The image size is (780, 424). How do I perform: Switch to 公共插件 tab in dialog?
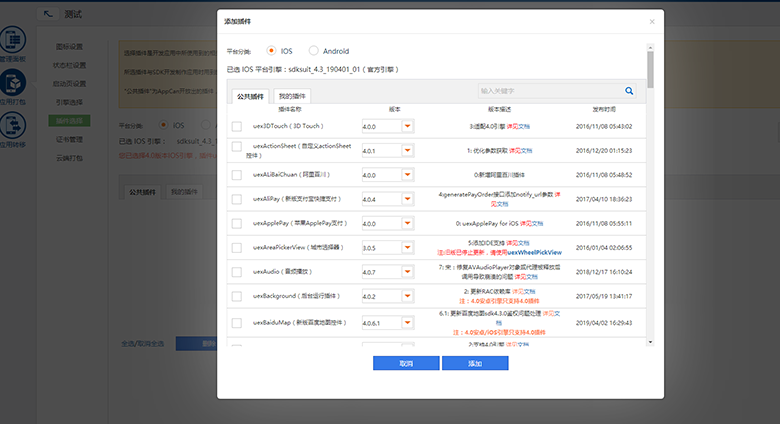(x=250, y=96)
